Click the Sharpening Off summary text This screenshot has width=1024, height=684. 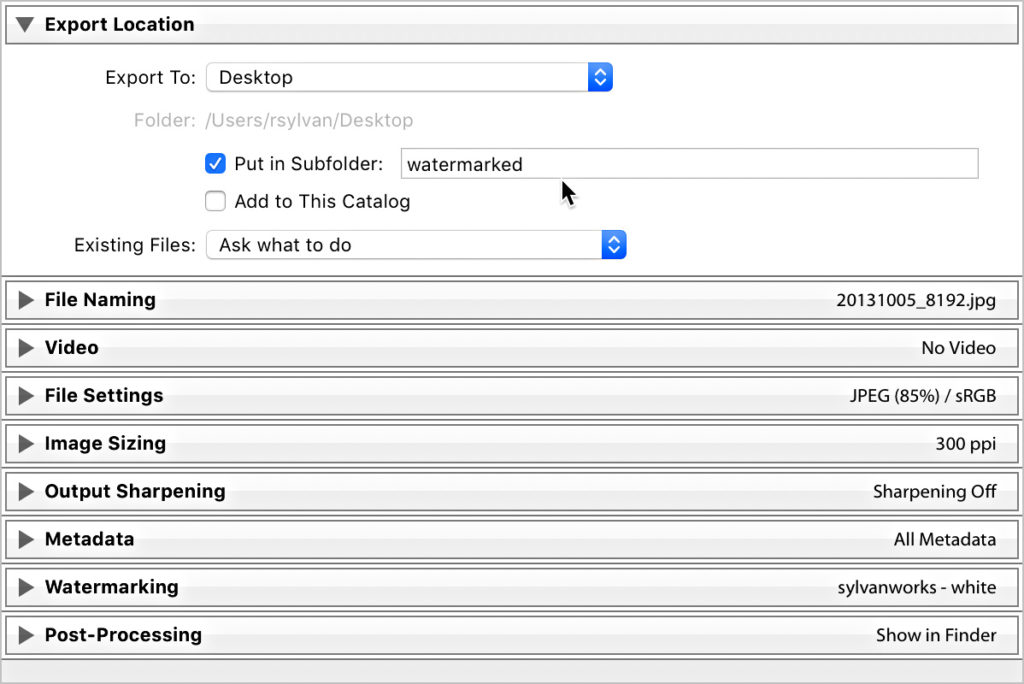click(x=935, y=491)
